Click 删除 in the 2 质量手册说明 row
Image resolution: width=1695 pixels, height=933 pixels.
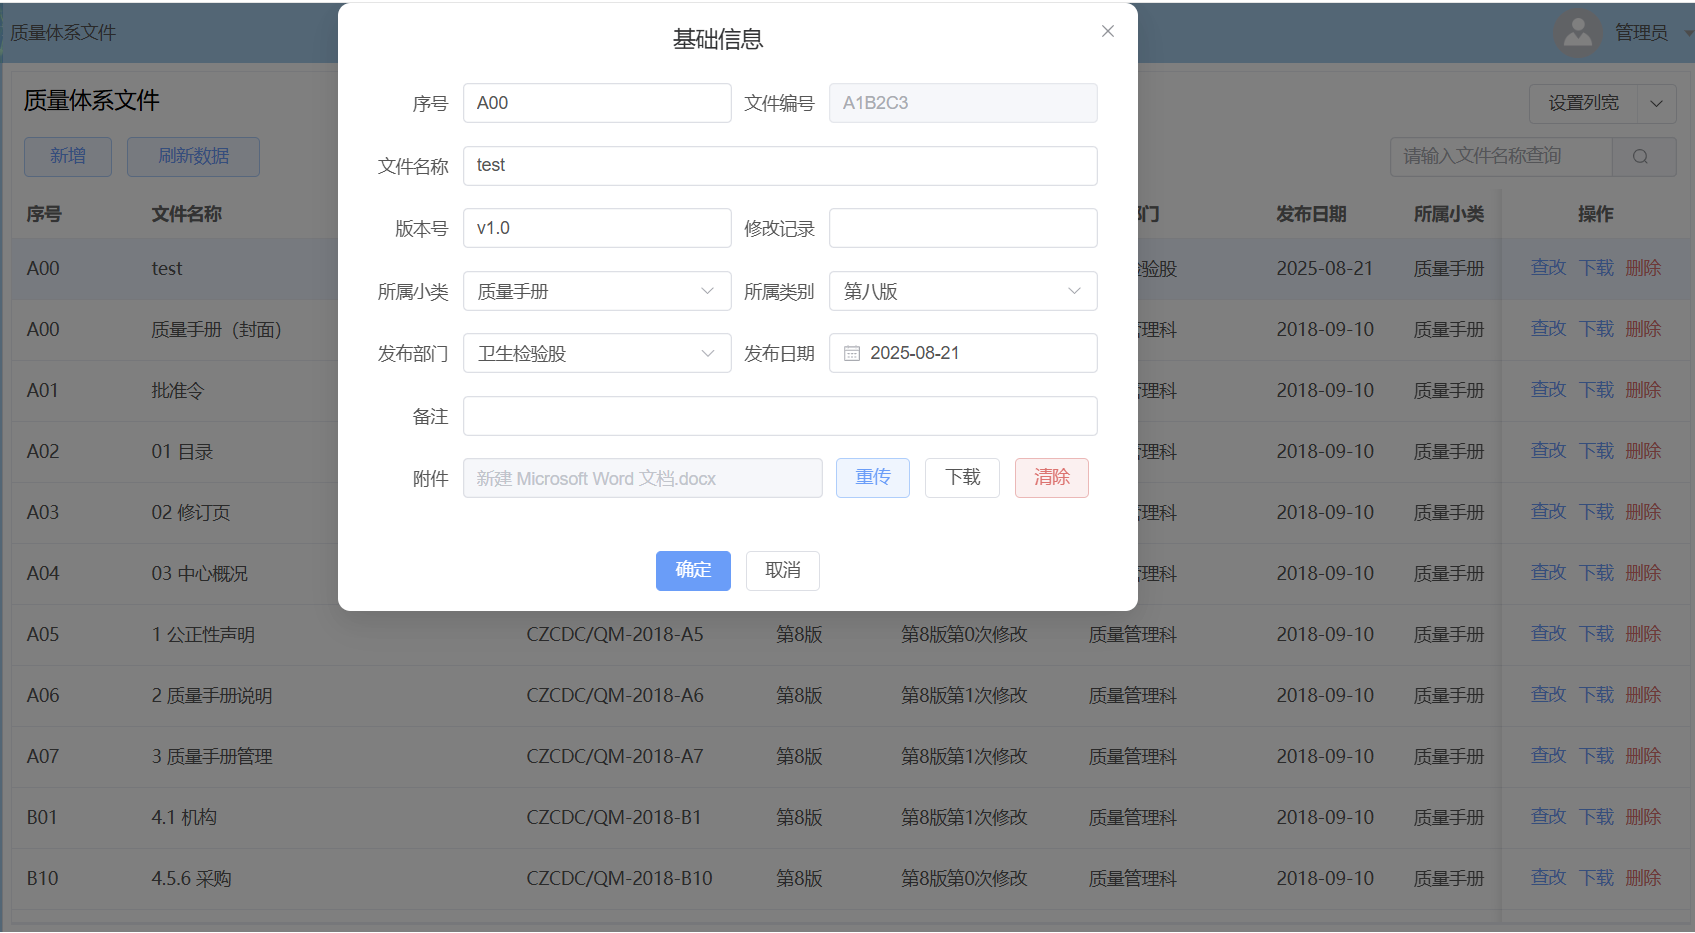tap(1643, 695)
